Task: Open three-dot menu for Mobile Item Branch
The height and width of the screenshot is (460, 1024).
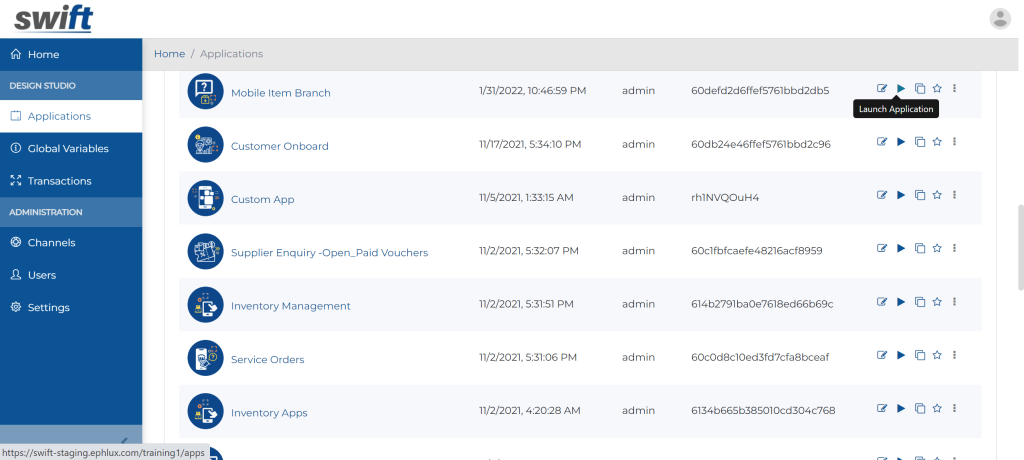Action: tap(955, 88)
